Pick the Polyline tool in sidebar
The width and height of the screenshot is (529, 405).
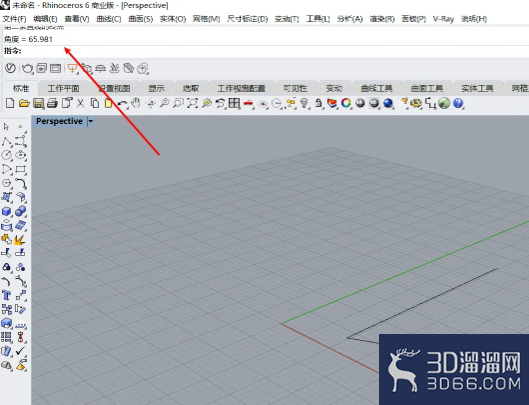(6, 141)
